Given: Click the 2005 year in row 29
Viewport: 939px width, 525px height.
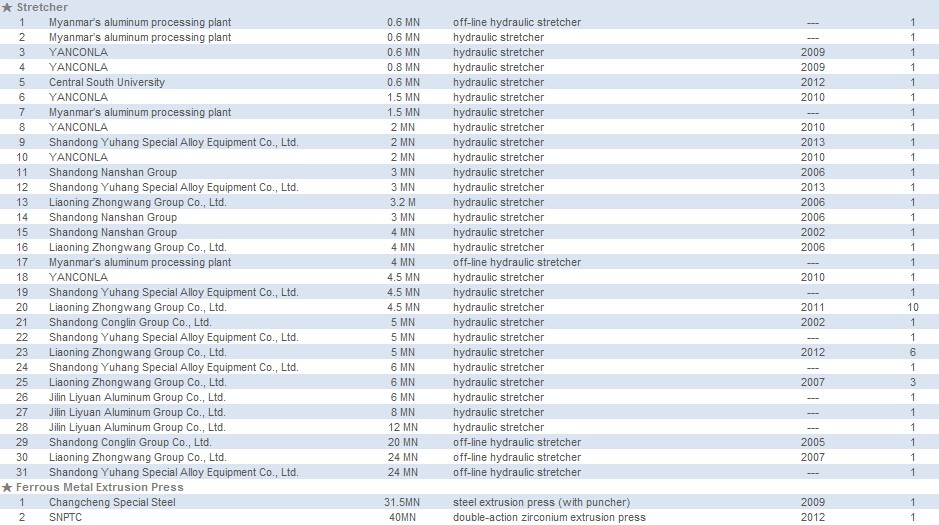Looking at the screenshot, I should (813, 442).
